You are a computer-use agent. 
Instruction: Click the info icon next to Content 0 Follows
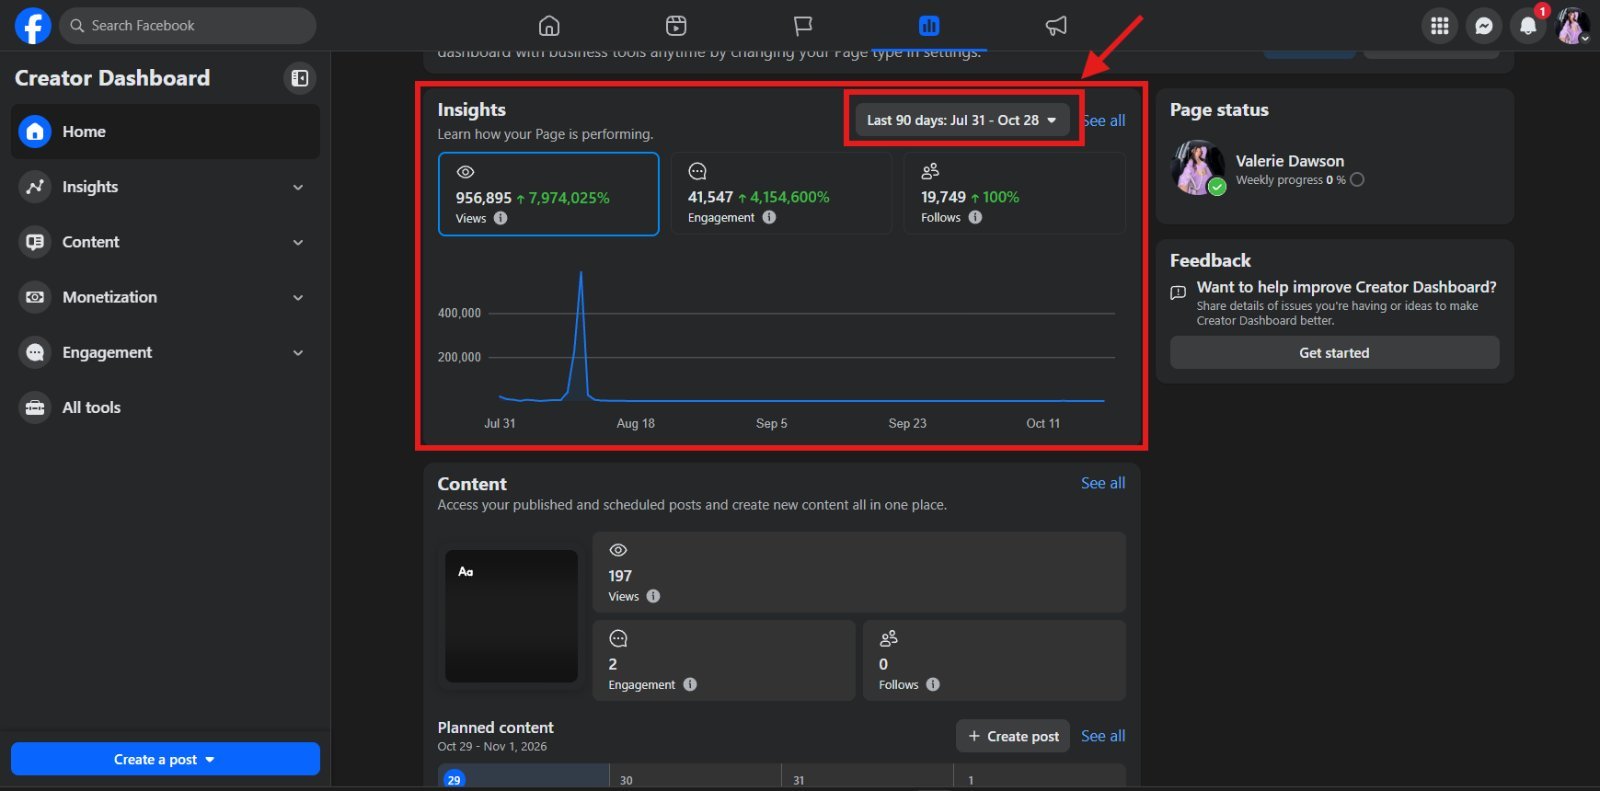coord(933,684)
